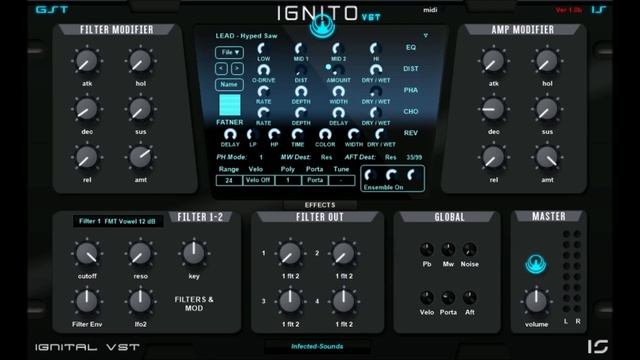Screen dimensions: 640x360
Task: Click the chorus DELAY knob
Action: point(338,113)
